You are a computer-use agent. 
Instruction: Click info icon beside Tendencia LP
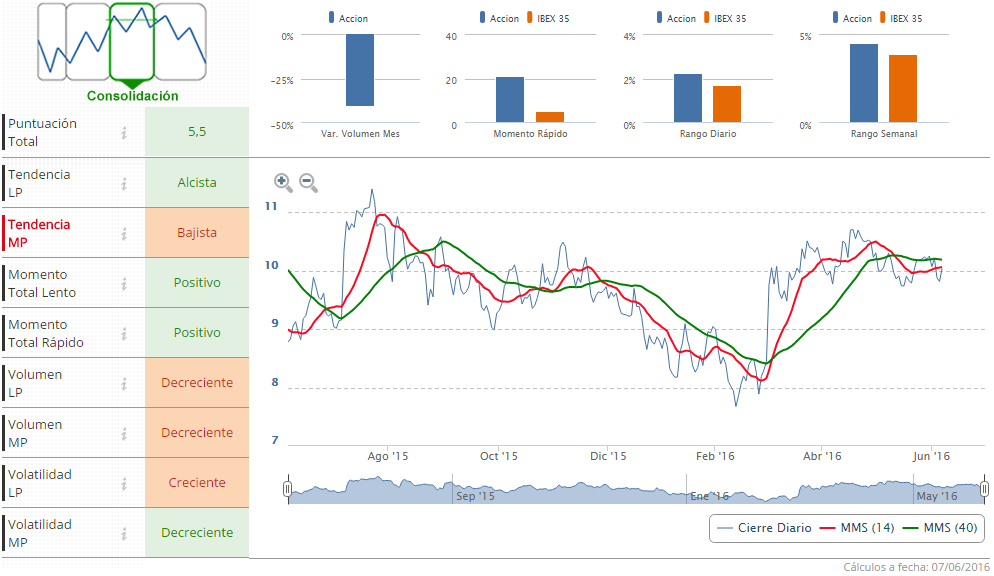(124, 183)
